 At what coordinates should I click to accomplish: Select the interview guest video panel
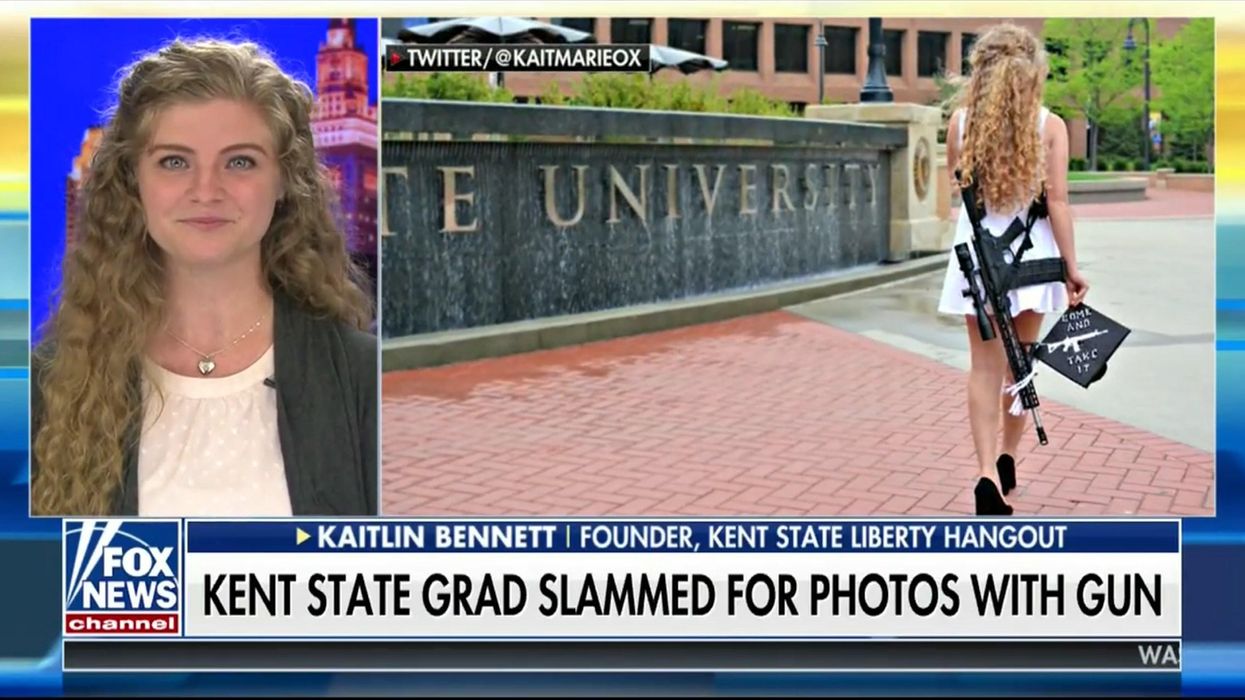204,266
